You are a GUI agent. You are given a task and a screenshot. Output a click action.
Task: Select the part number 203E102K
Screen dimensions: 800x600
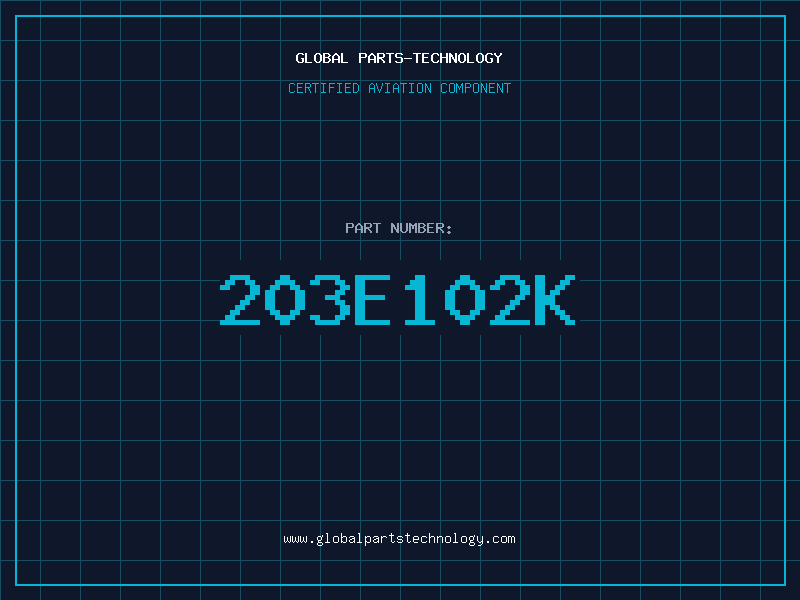click(398, 300)
